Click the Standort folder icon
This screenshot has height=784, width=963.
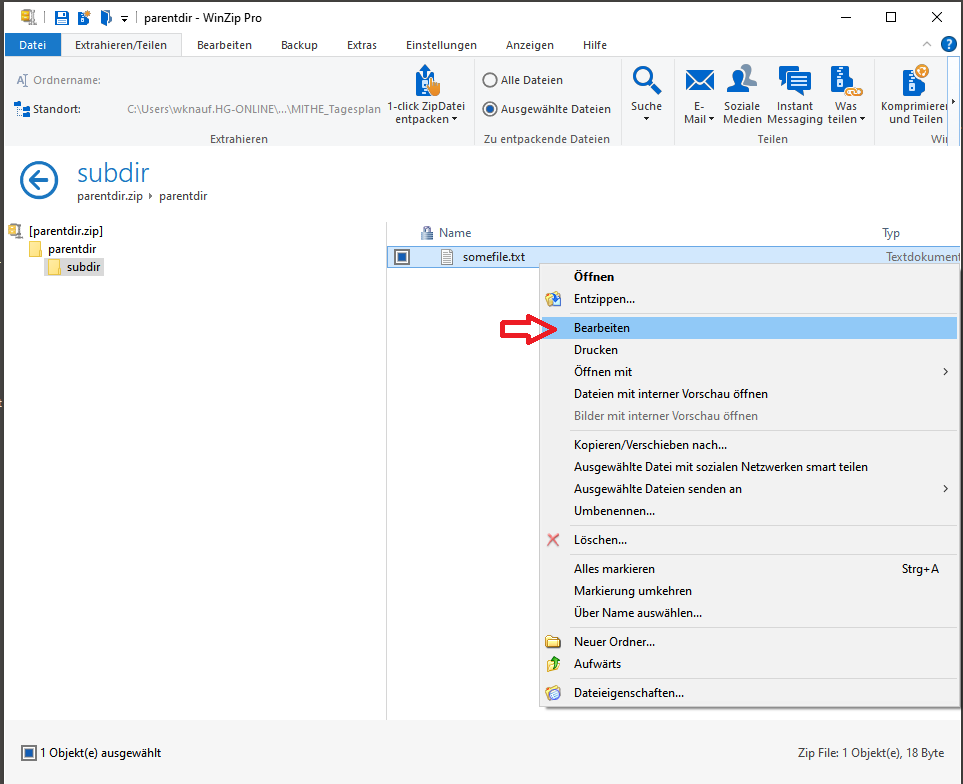point(22,109)
